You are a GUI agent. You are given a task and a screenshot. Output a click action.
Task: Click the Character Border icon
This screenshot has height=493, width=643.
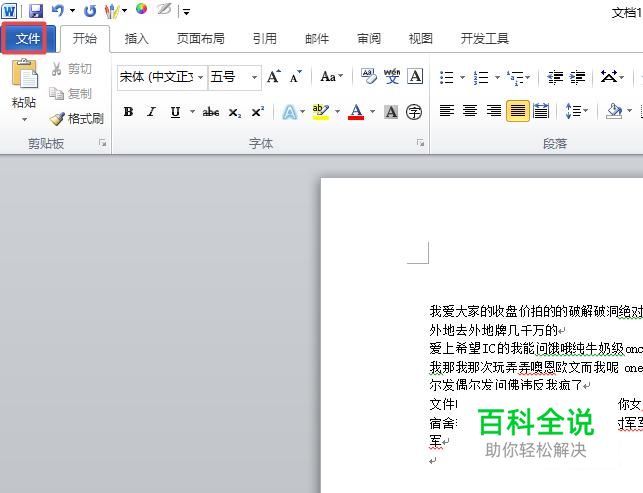tap(415, 77)
